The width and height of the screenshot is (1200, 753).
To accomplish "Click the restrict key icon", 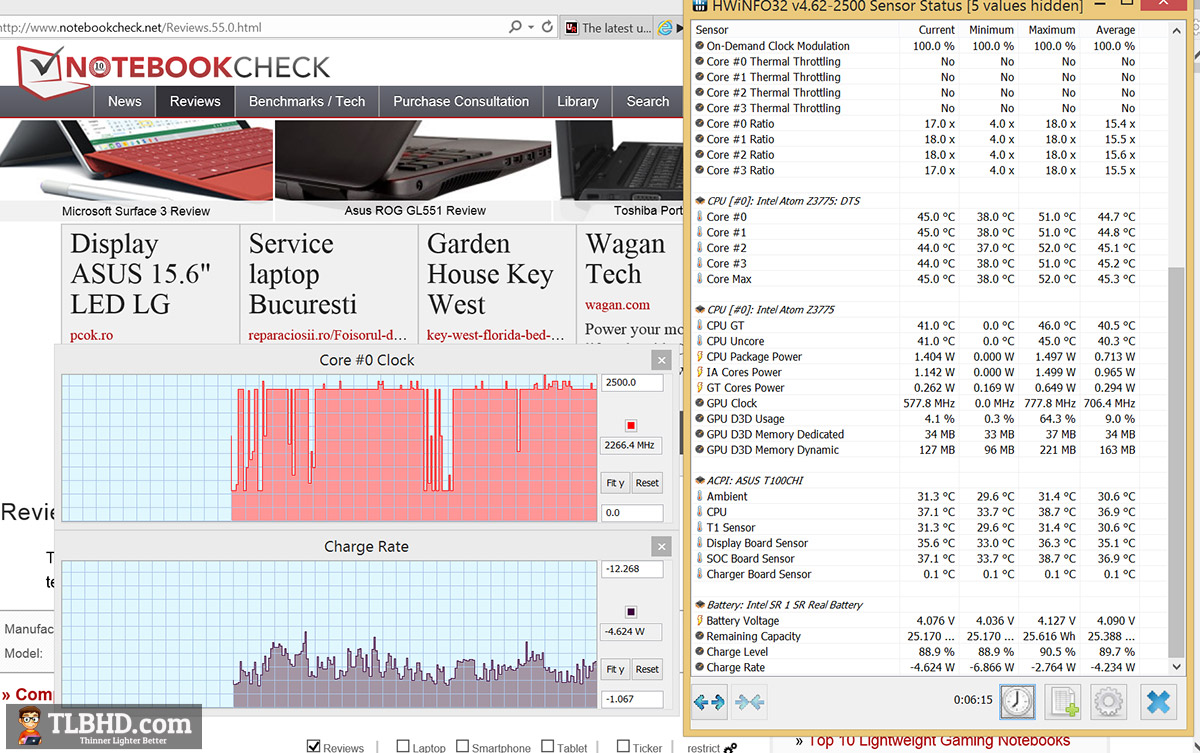I will click(730, 746).
